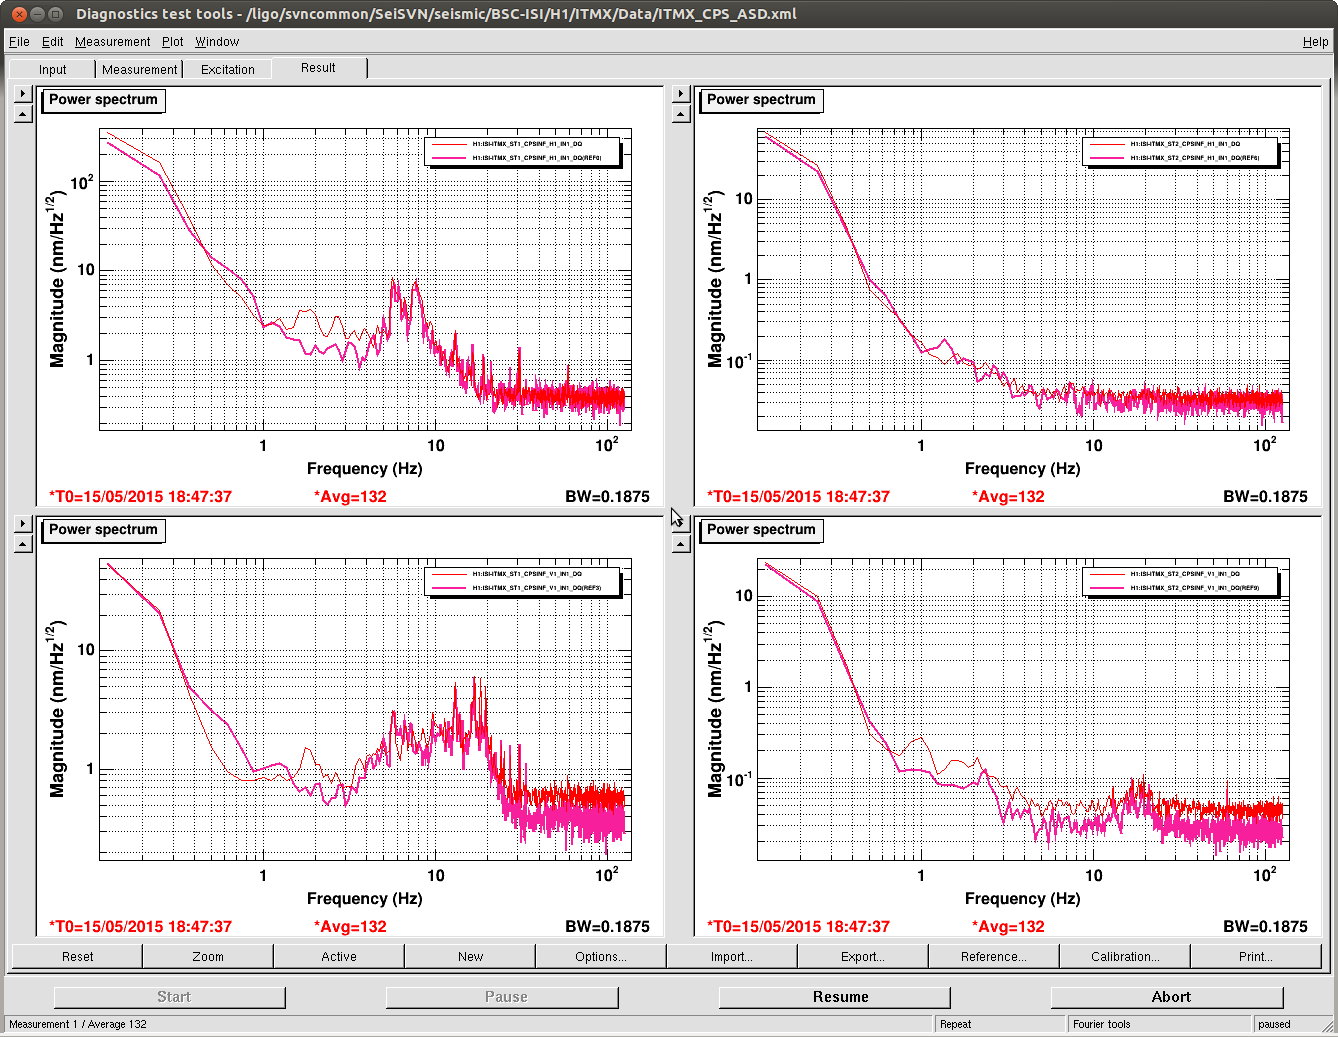The width and height of the screenshot is (1338, 1037).
Task: Click the up-arrow icon of top-left plot
Action: [x=23, y=114]
